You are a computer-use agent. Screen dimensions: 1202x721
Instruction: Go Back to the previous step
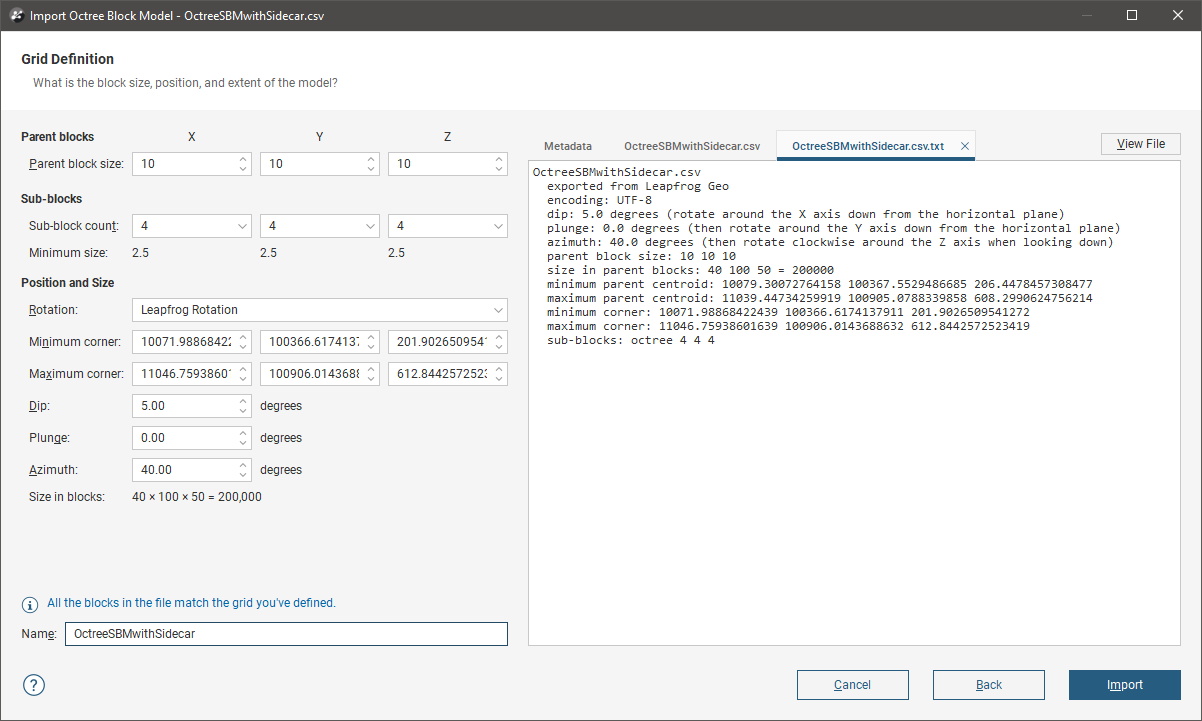click(x=989, y=685)
